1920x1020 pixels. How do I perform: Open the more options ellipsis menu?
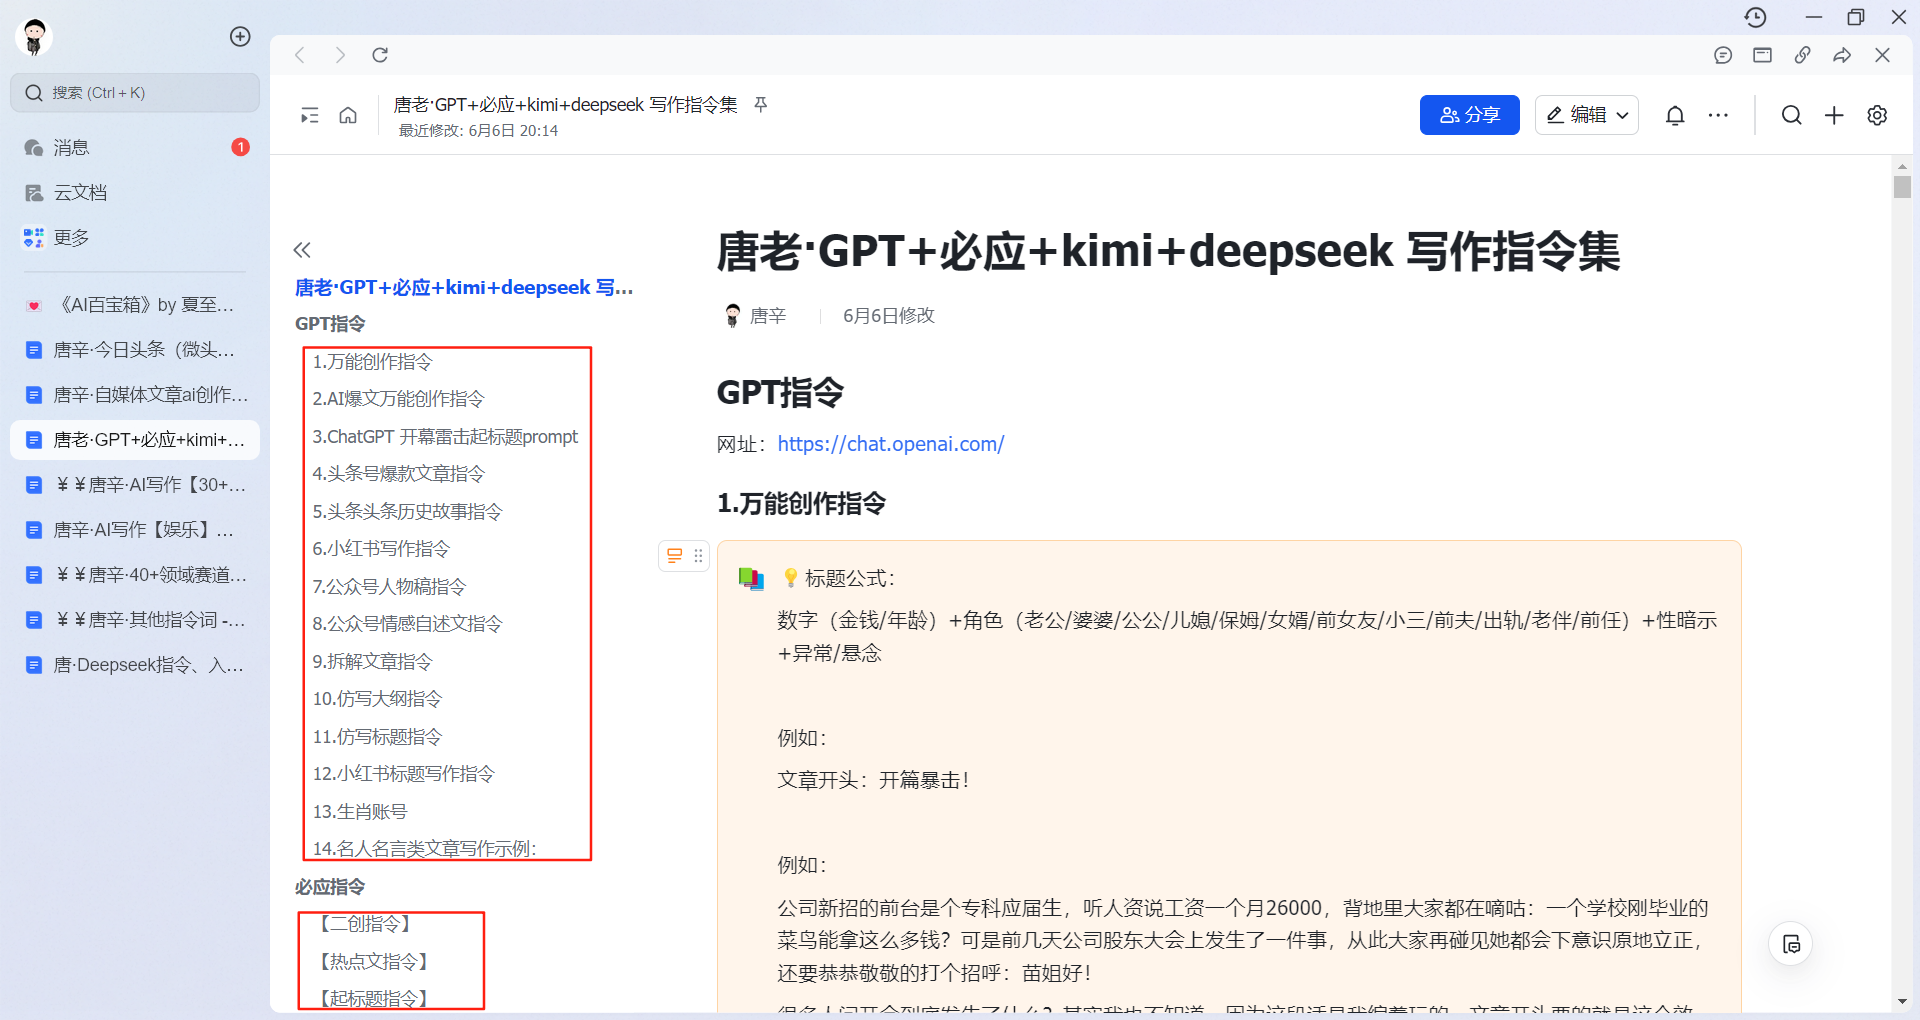pyautogui.click(x=1718, y=116)
